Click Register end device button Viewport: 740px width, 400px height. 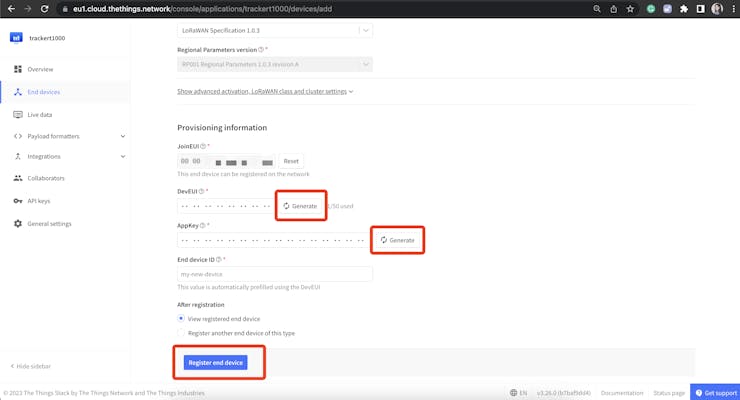tap(216, 363)
